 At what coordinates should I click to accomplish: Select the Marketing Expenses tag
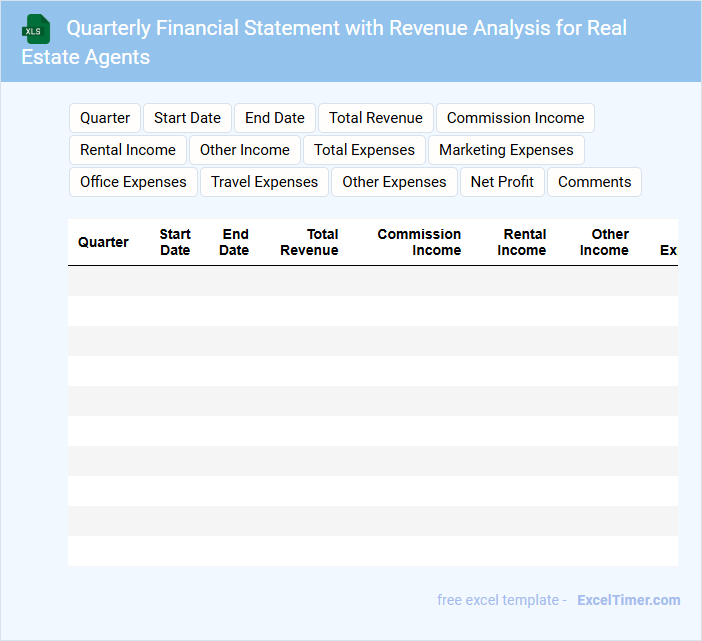[x=506, y=150]
